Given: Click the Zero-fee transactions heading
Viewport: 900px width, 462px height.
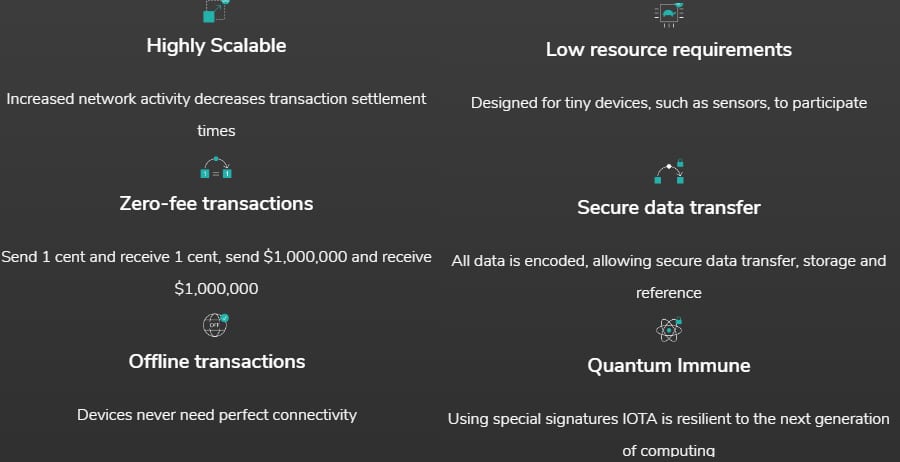Looking at the screenshot, I should 216,203.
